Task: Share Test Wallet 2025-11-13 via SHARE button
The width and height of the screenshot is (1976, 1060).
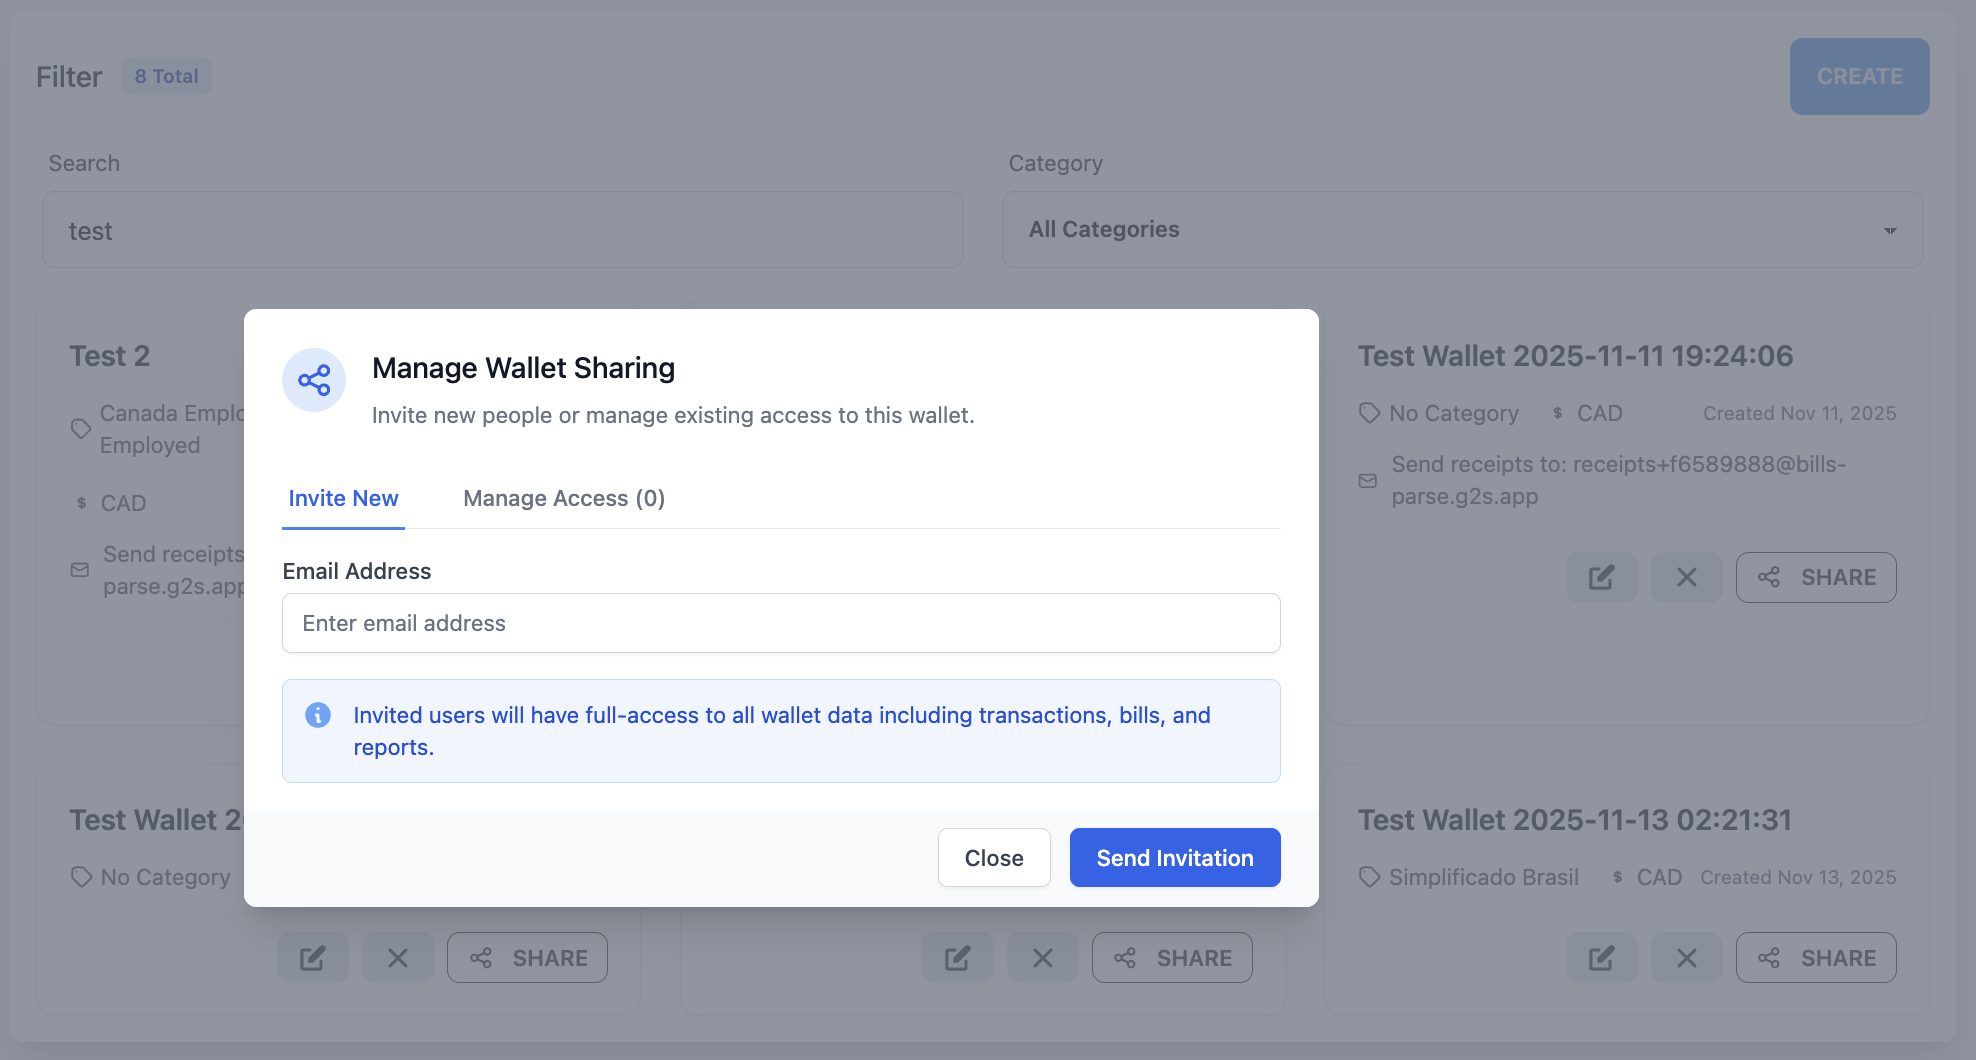Action: pos(1816,957)
